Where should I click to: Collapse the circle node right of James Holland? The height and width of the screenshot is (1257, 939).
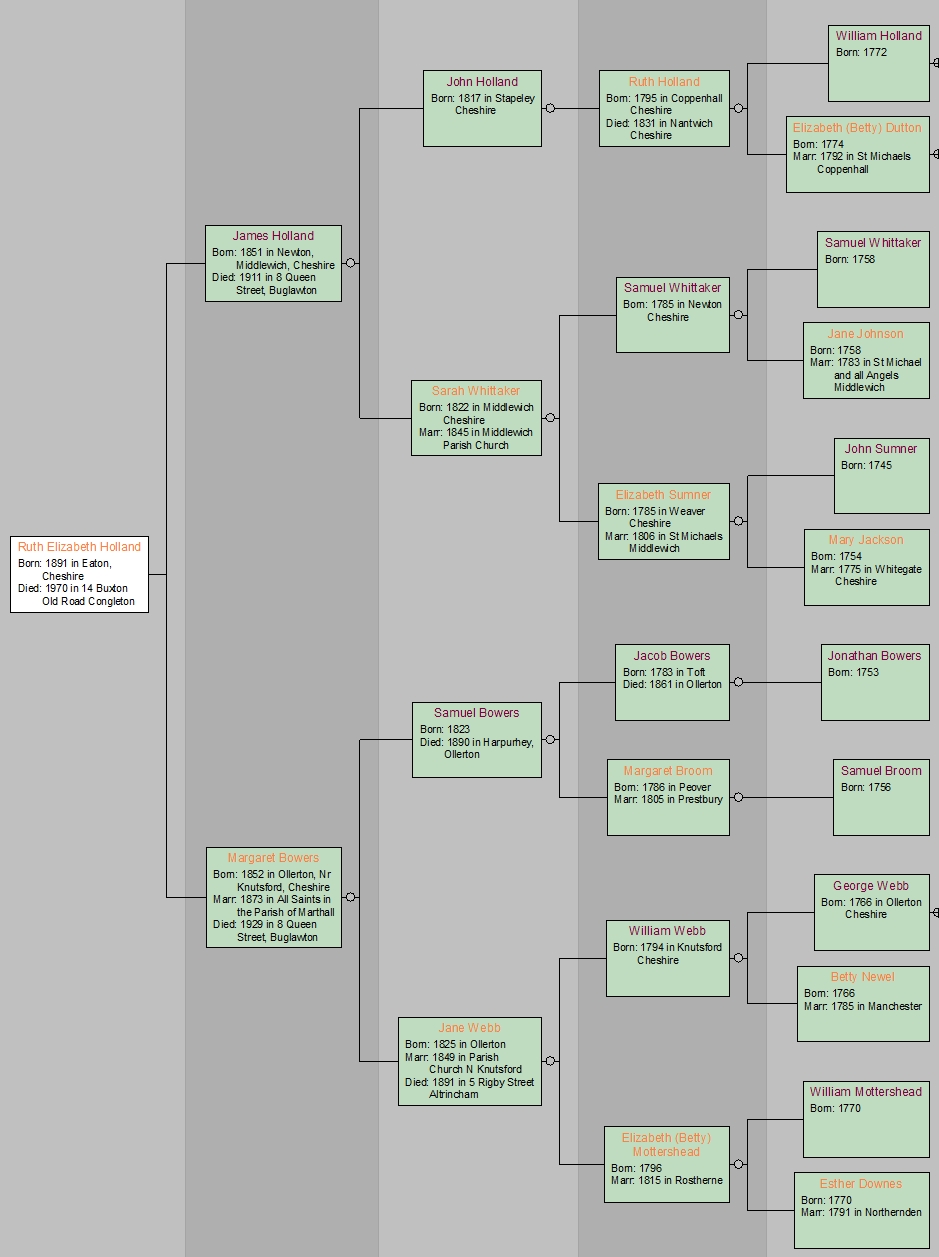tap(350, 263)
